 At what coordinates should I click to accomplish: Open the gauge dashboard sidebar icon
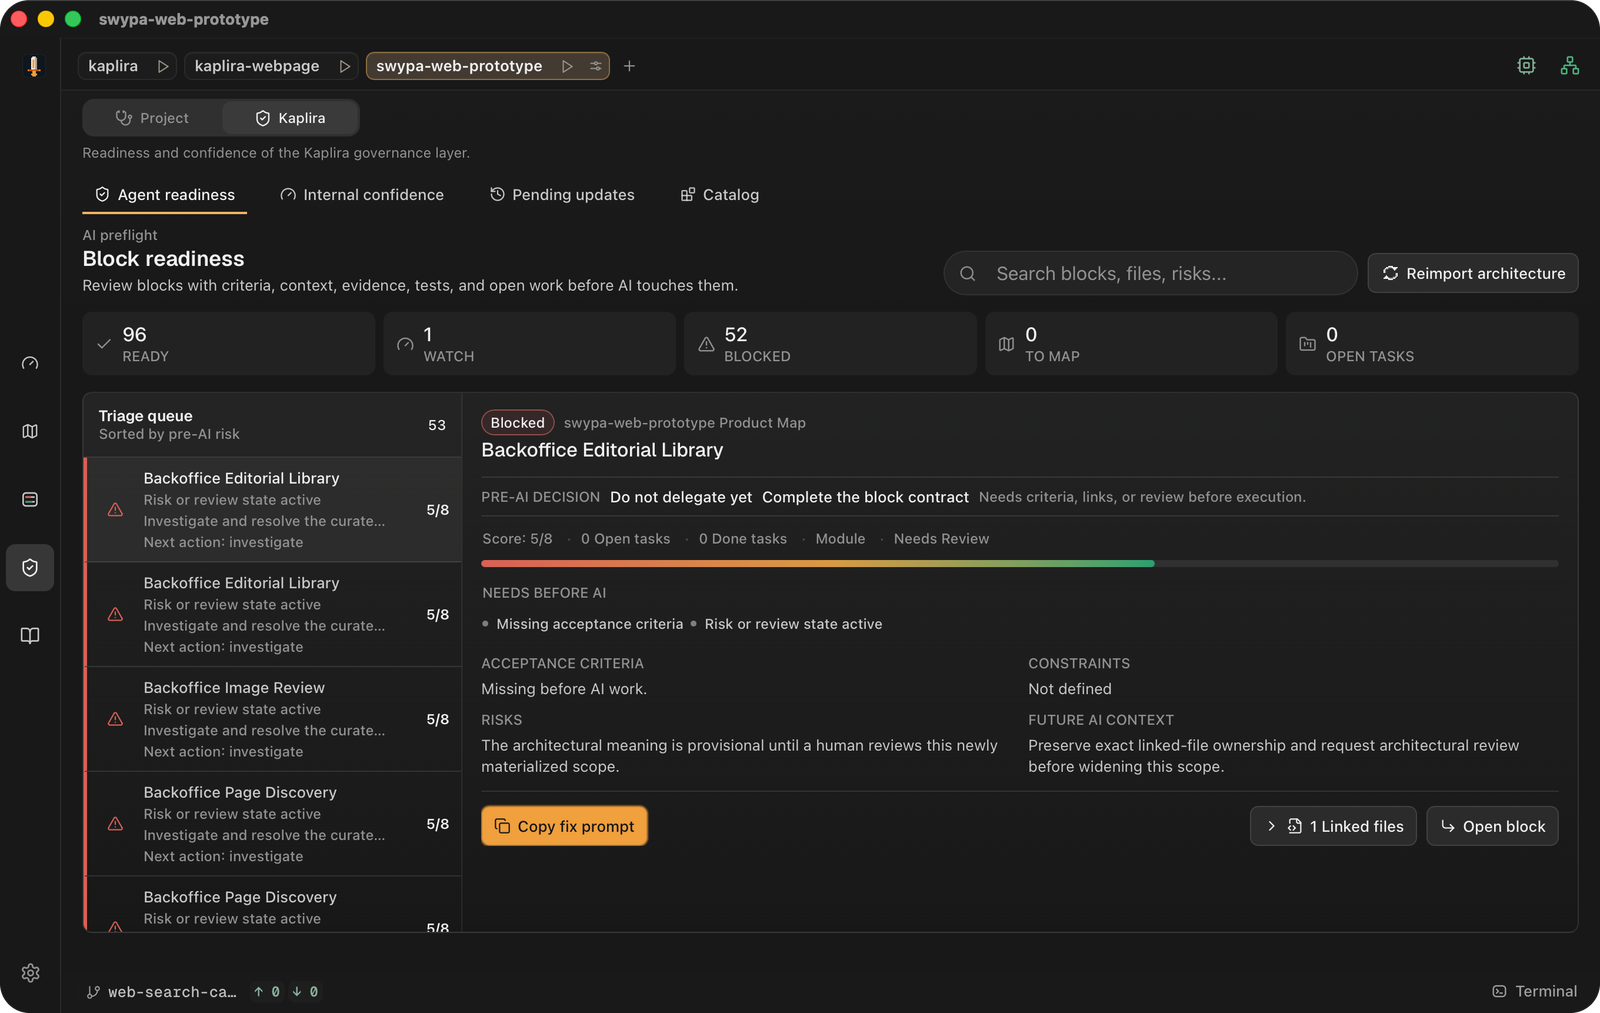point(30,363)
